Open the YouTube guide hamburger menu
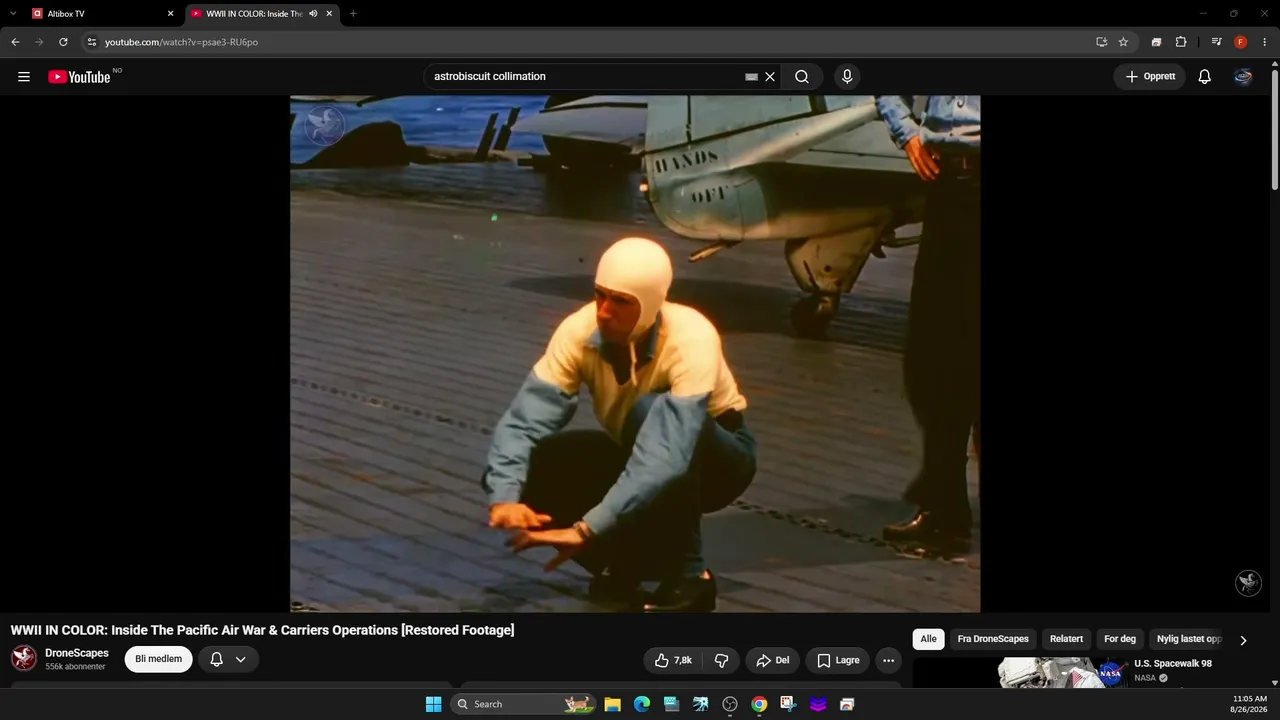Image resolution: width=1280 pixels, height=720 pixels. 24,77
